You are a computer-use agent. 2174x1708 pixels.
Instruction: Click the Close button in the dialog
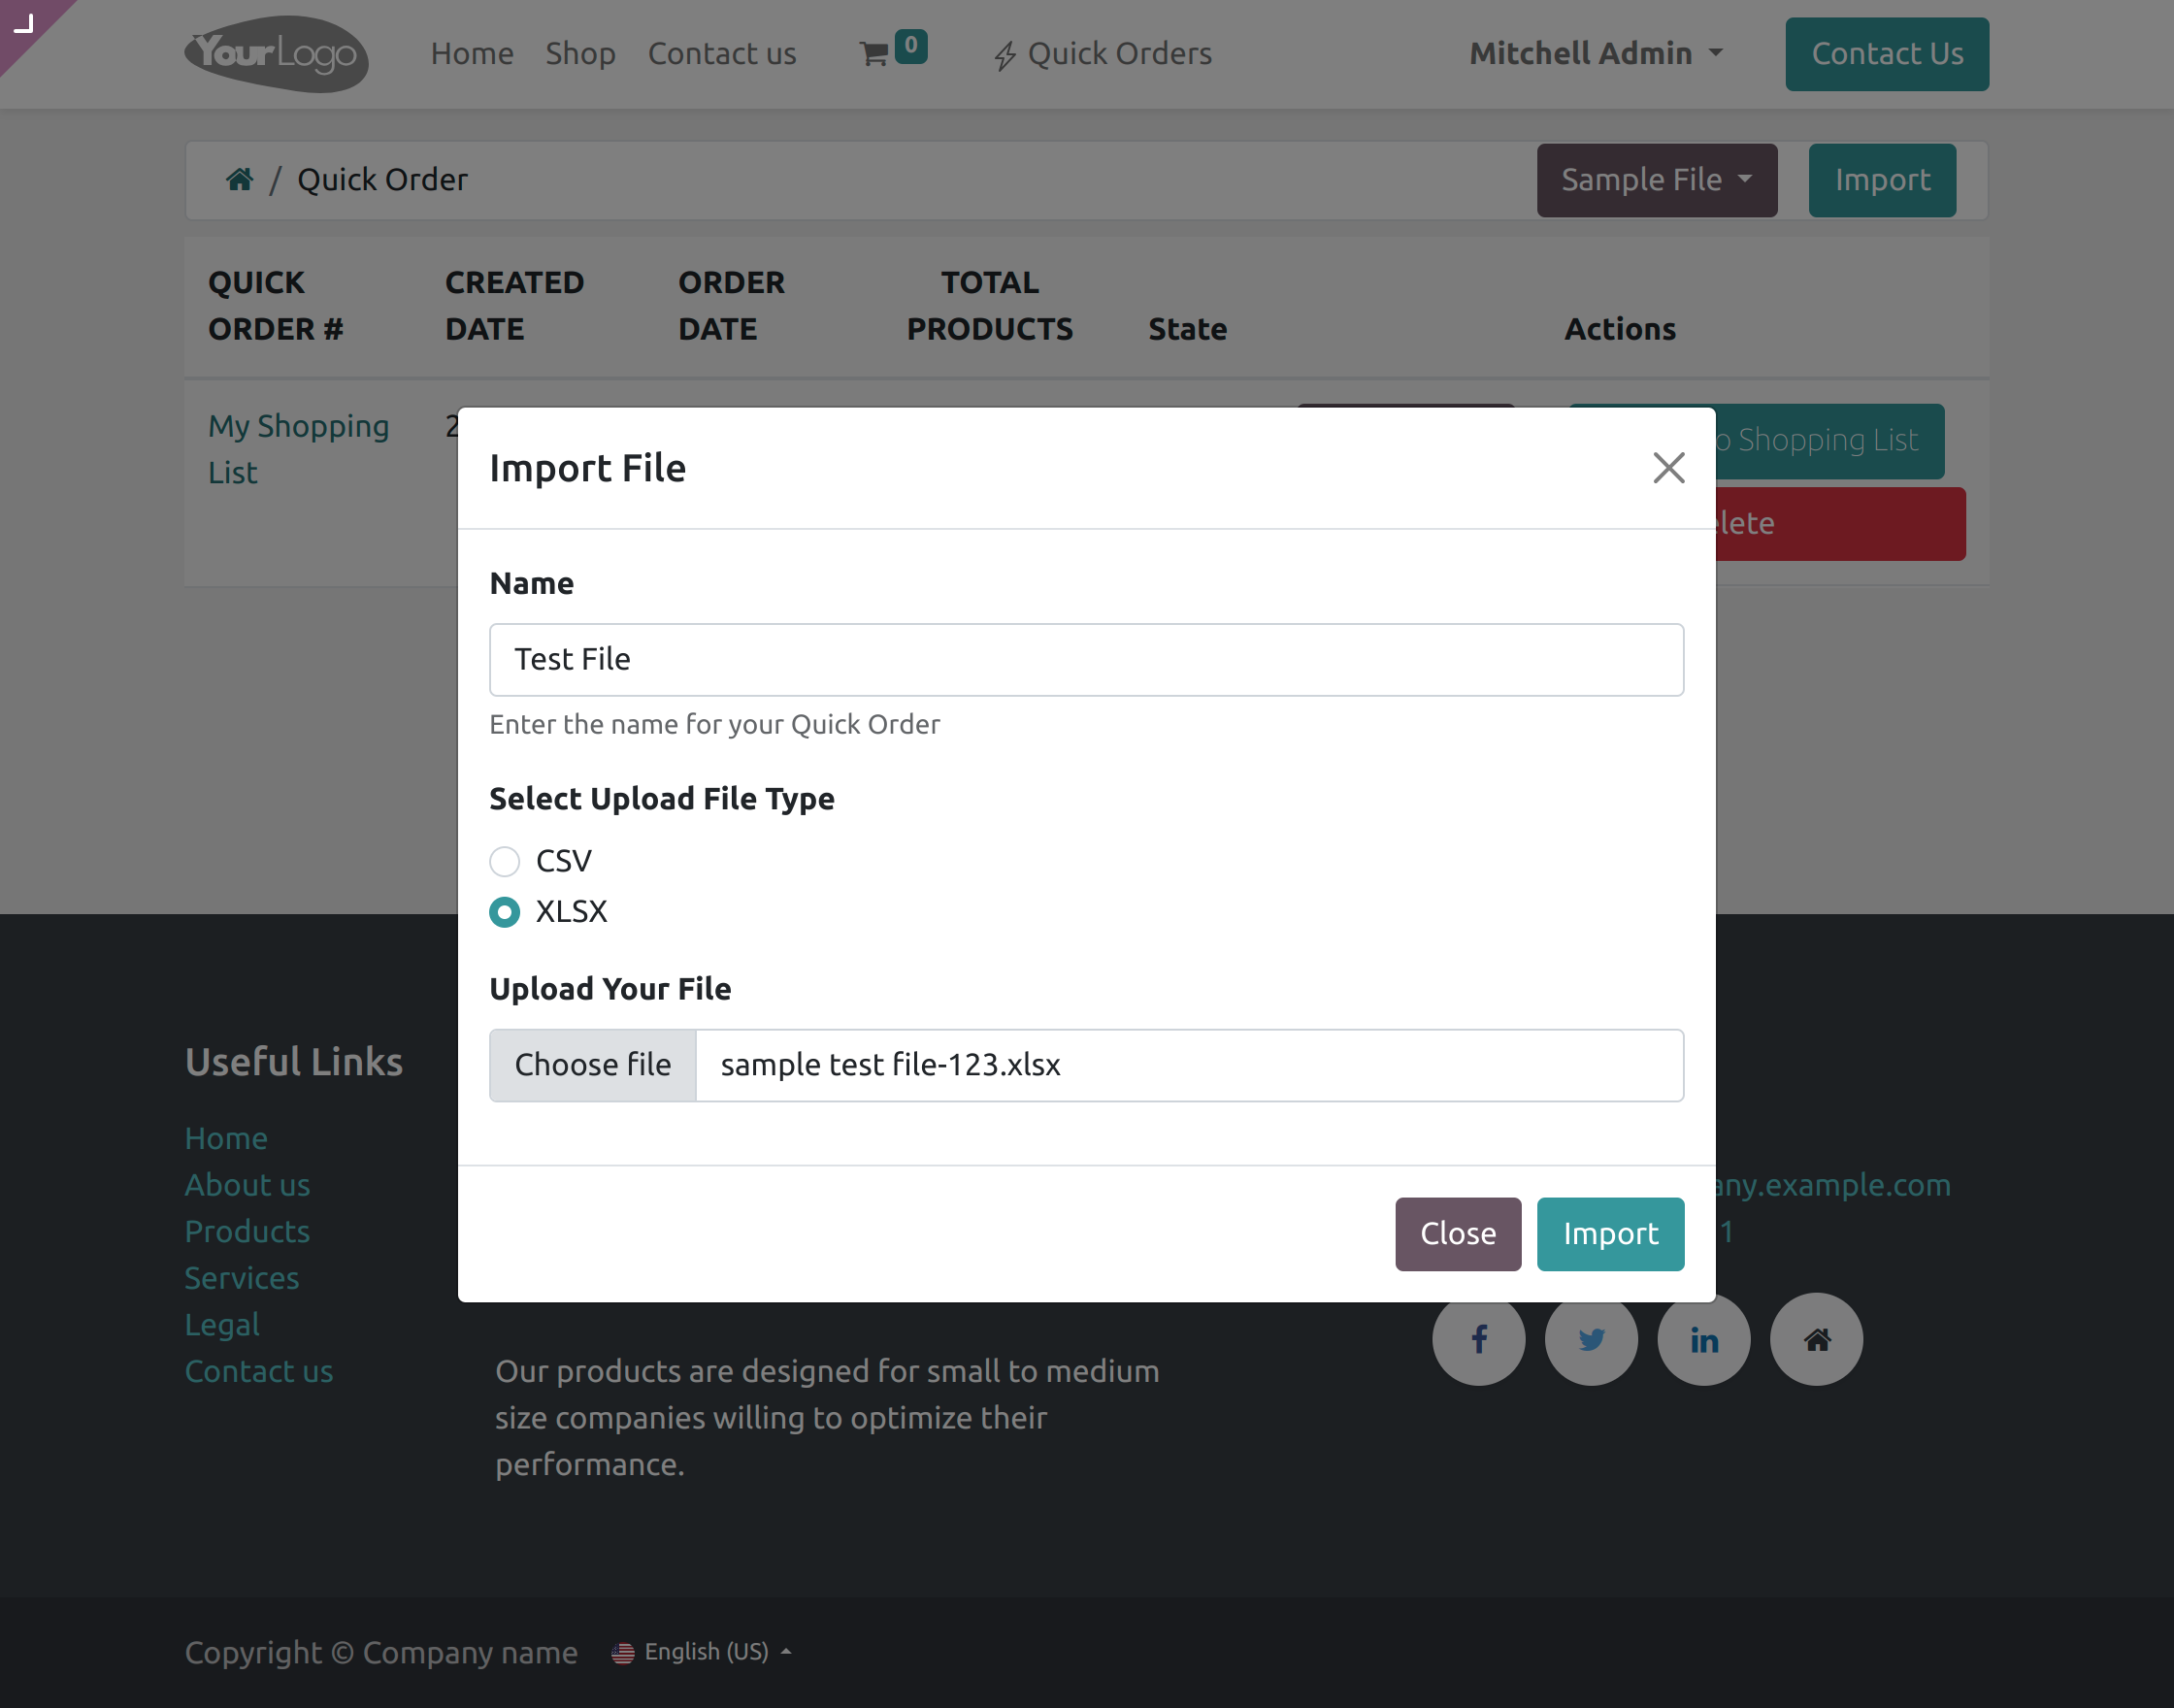tap(1457, 1234)
